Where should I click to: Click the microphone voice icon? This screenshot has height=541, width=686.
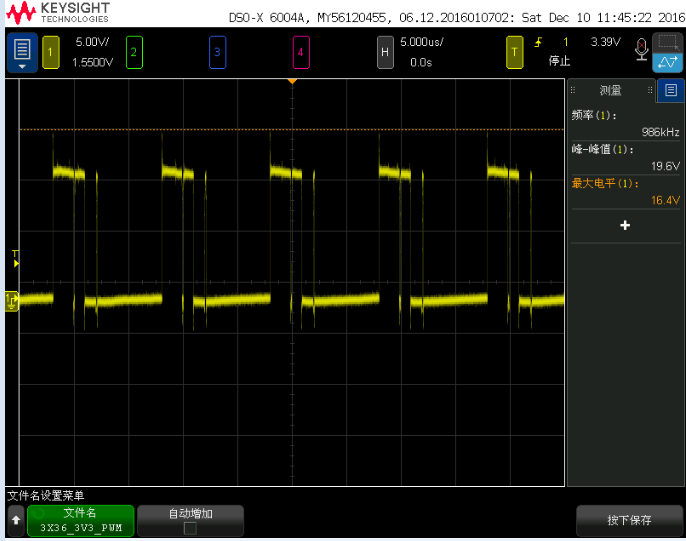[x=641, y=49]
